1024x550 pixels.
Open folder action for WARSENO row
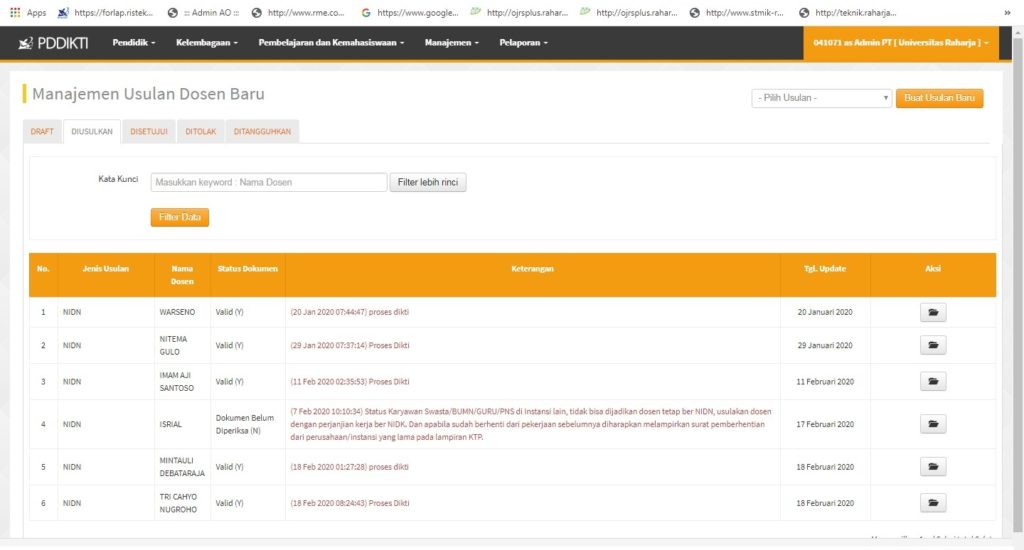[x=933, y=312]
